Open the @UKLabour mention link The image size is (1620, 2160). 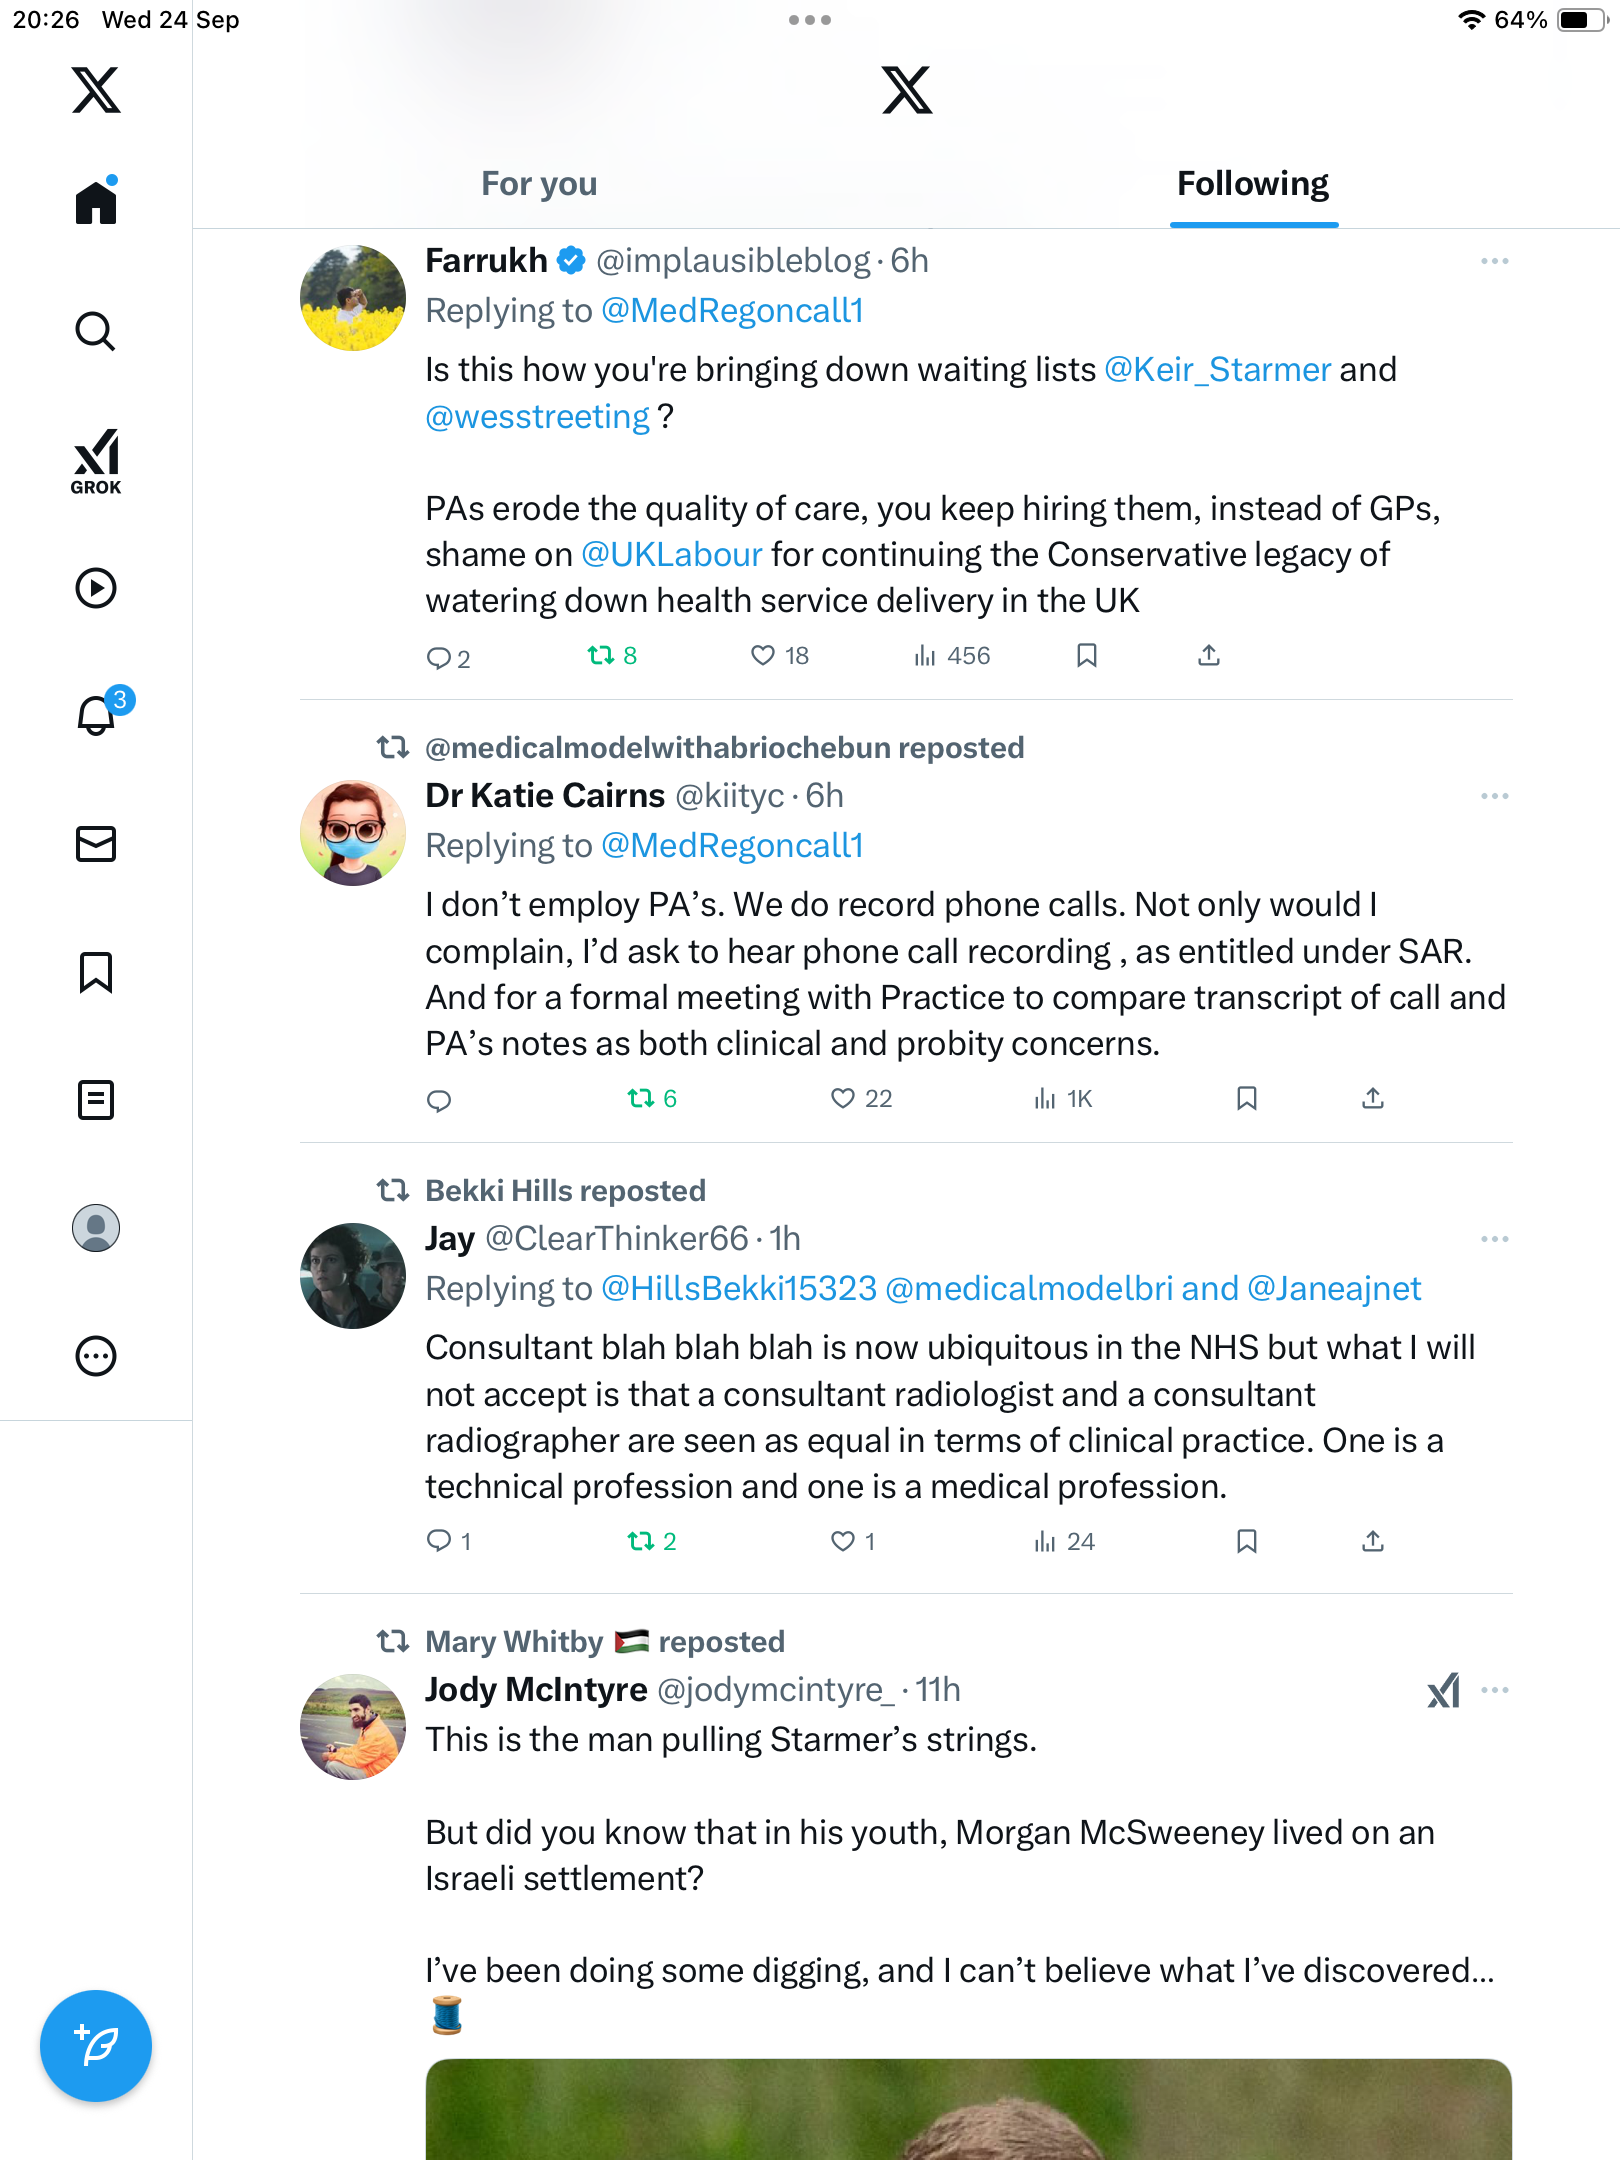tap(671, 555)
